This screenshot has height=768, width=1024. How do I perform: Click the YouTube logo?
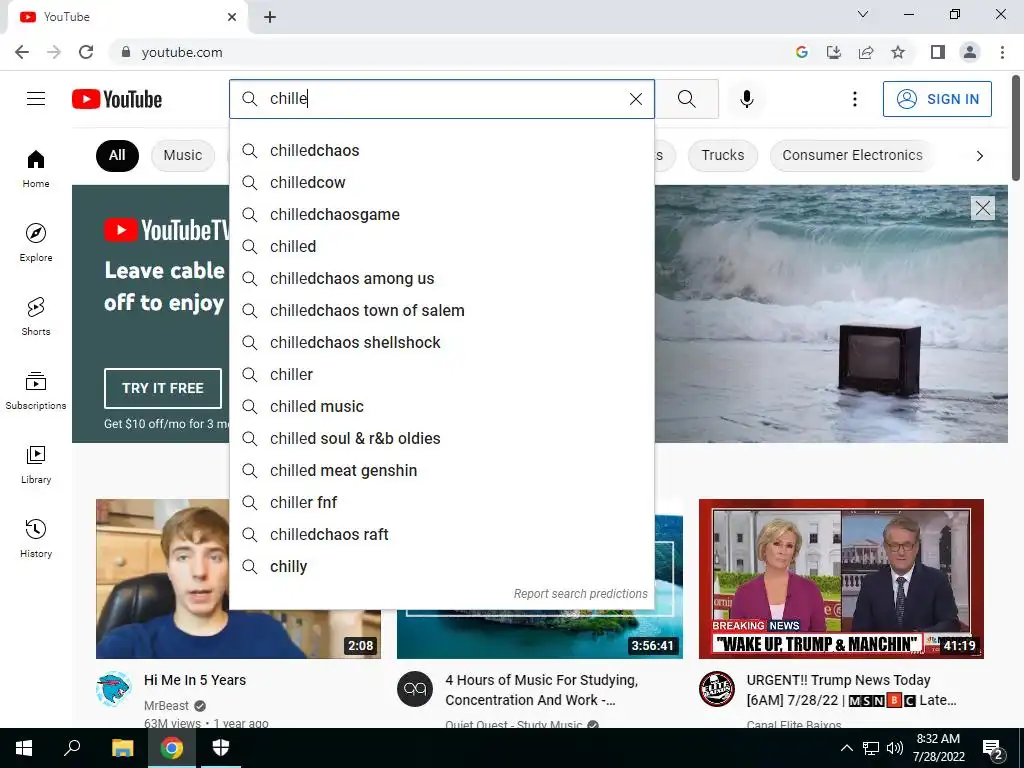point(117,99)
